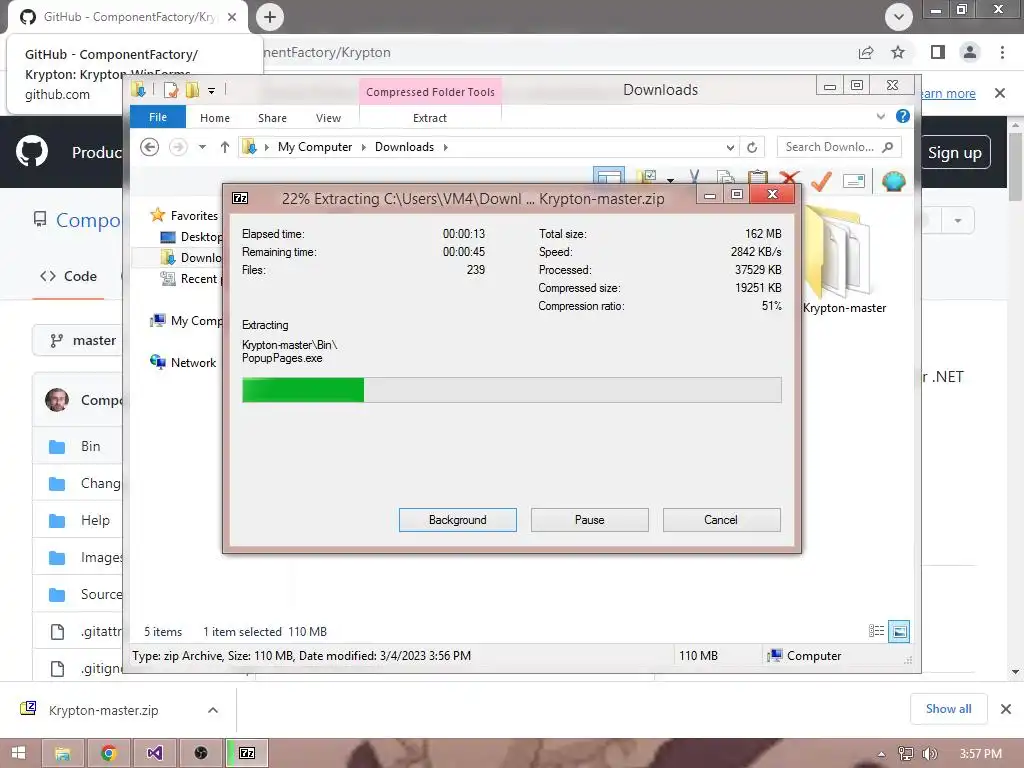Click the My Computer breadcrumb segment
The height and width of the screenshot is (768, 1024).
point(315,147)
